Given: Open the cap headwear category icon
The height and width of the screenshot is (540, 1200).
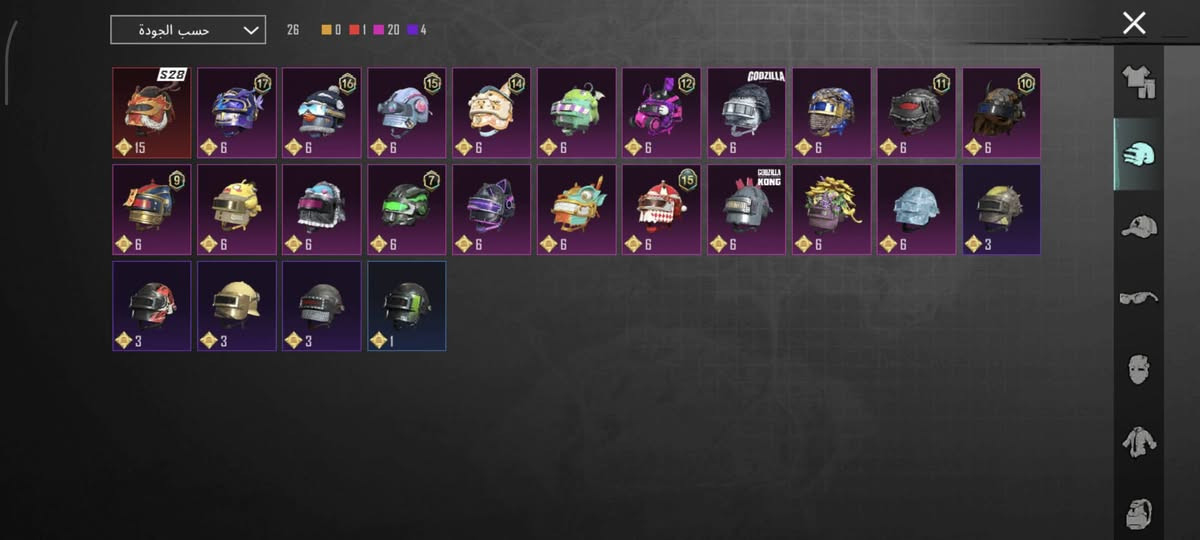Looking at the screenshot, I should tap(1138, 226).
